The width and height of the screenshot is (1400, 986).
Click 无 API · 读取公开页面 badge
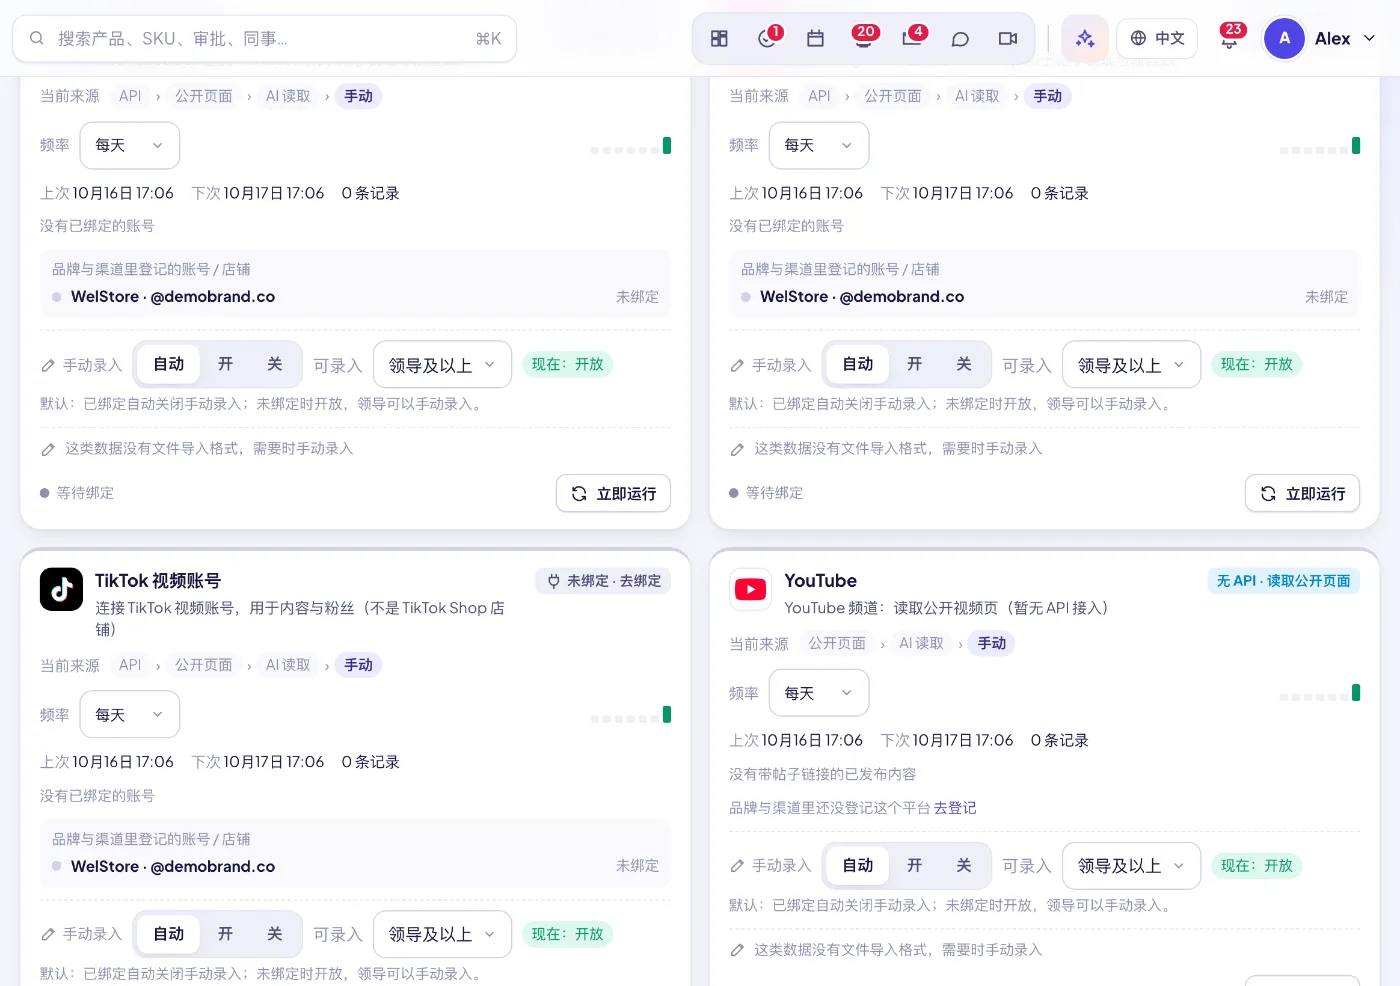(x=1283, y=581)
